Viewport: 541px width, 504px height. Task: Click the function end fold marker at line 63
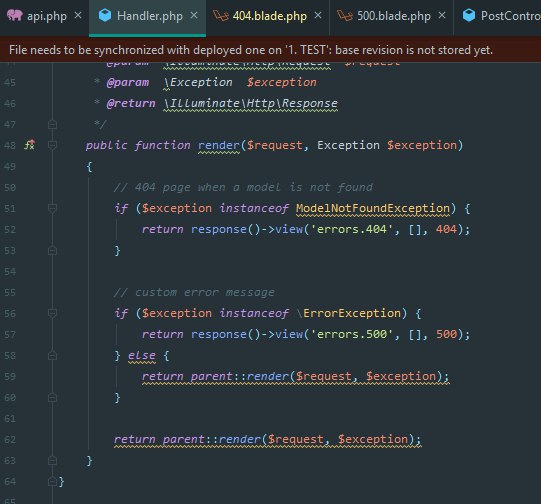(x=52, y=461)
